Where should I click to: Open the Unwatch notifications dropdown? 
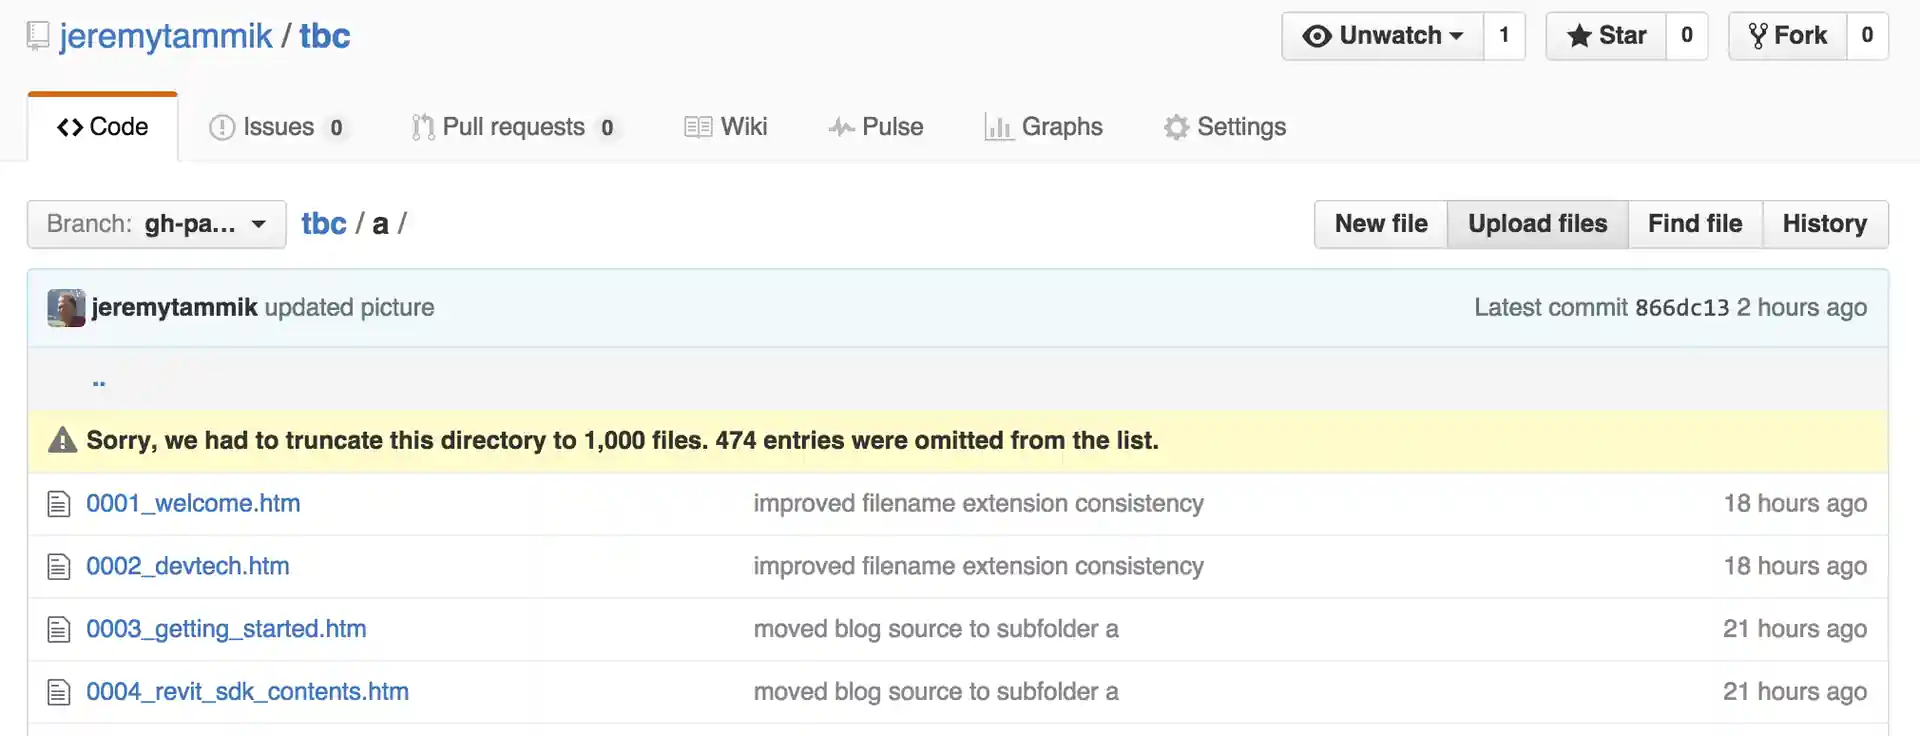point(1383,36)
